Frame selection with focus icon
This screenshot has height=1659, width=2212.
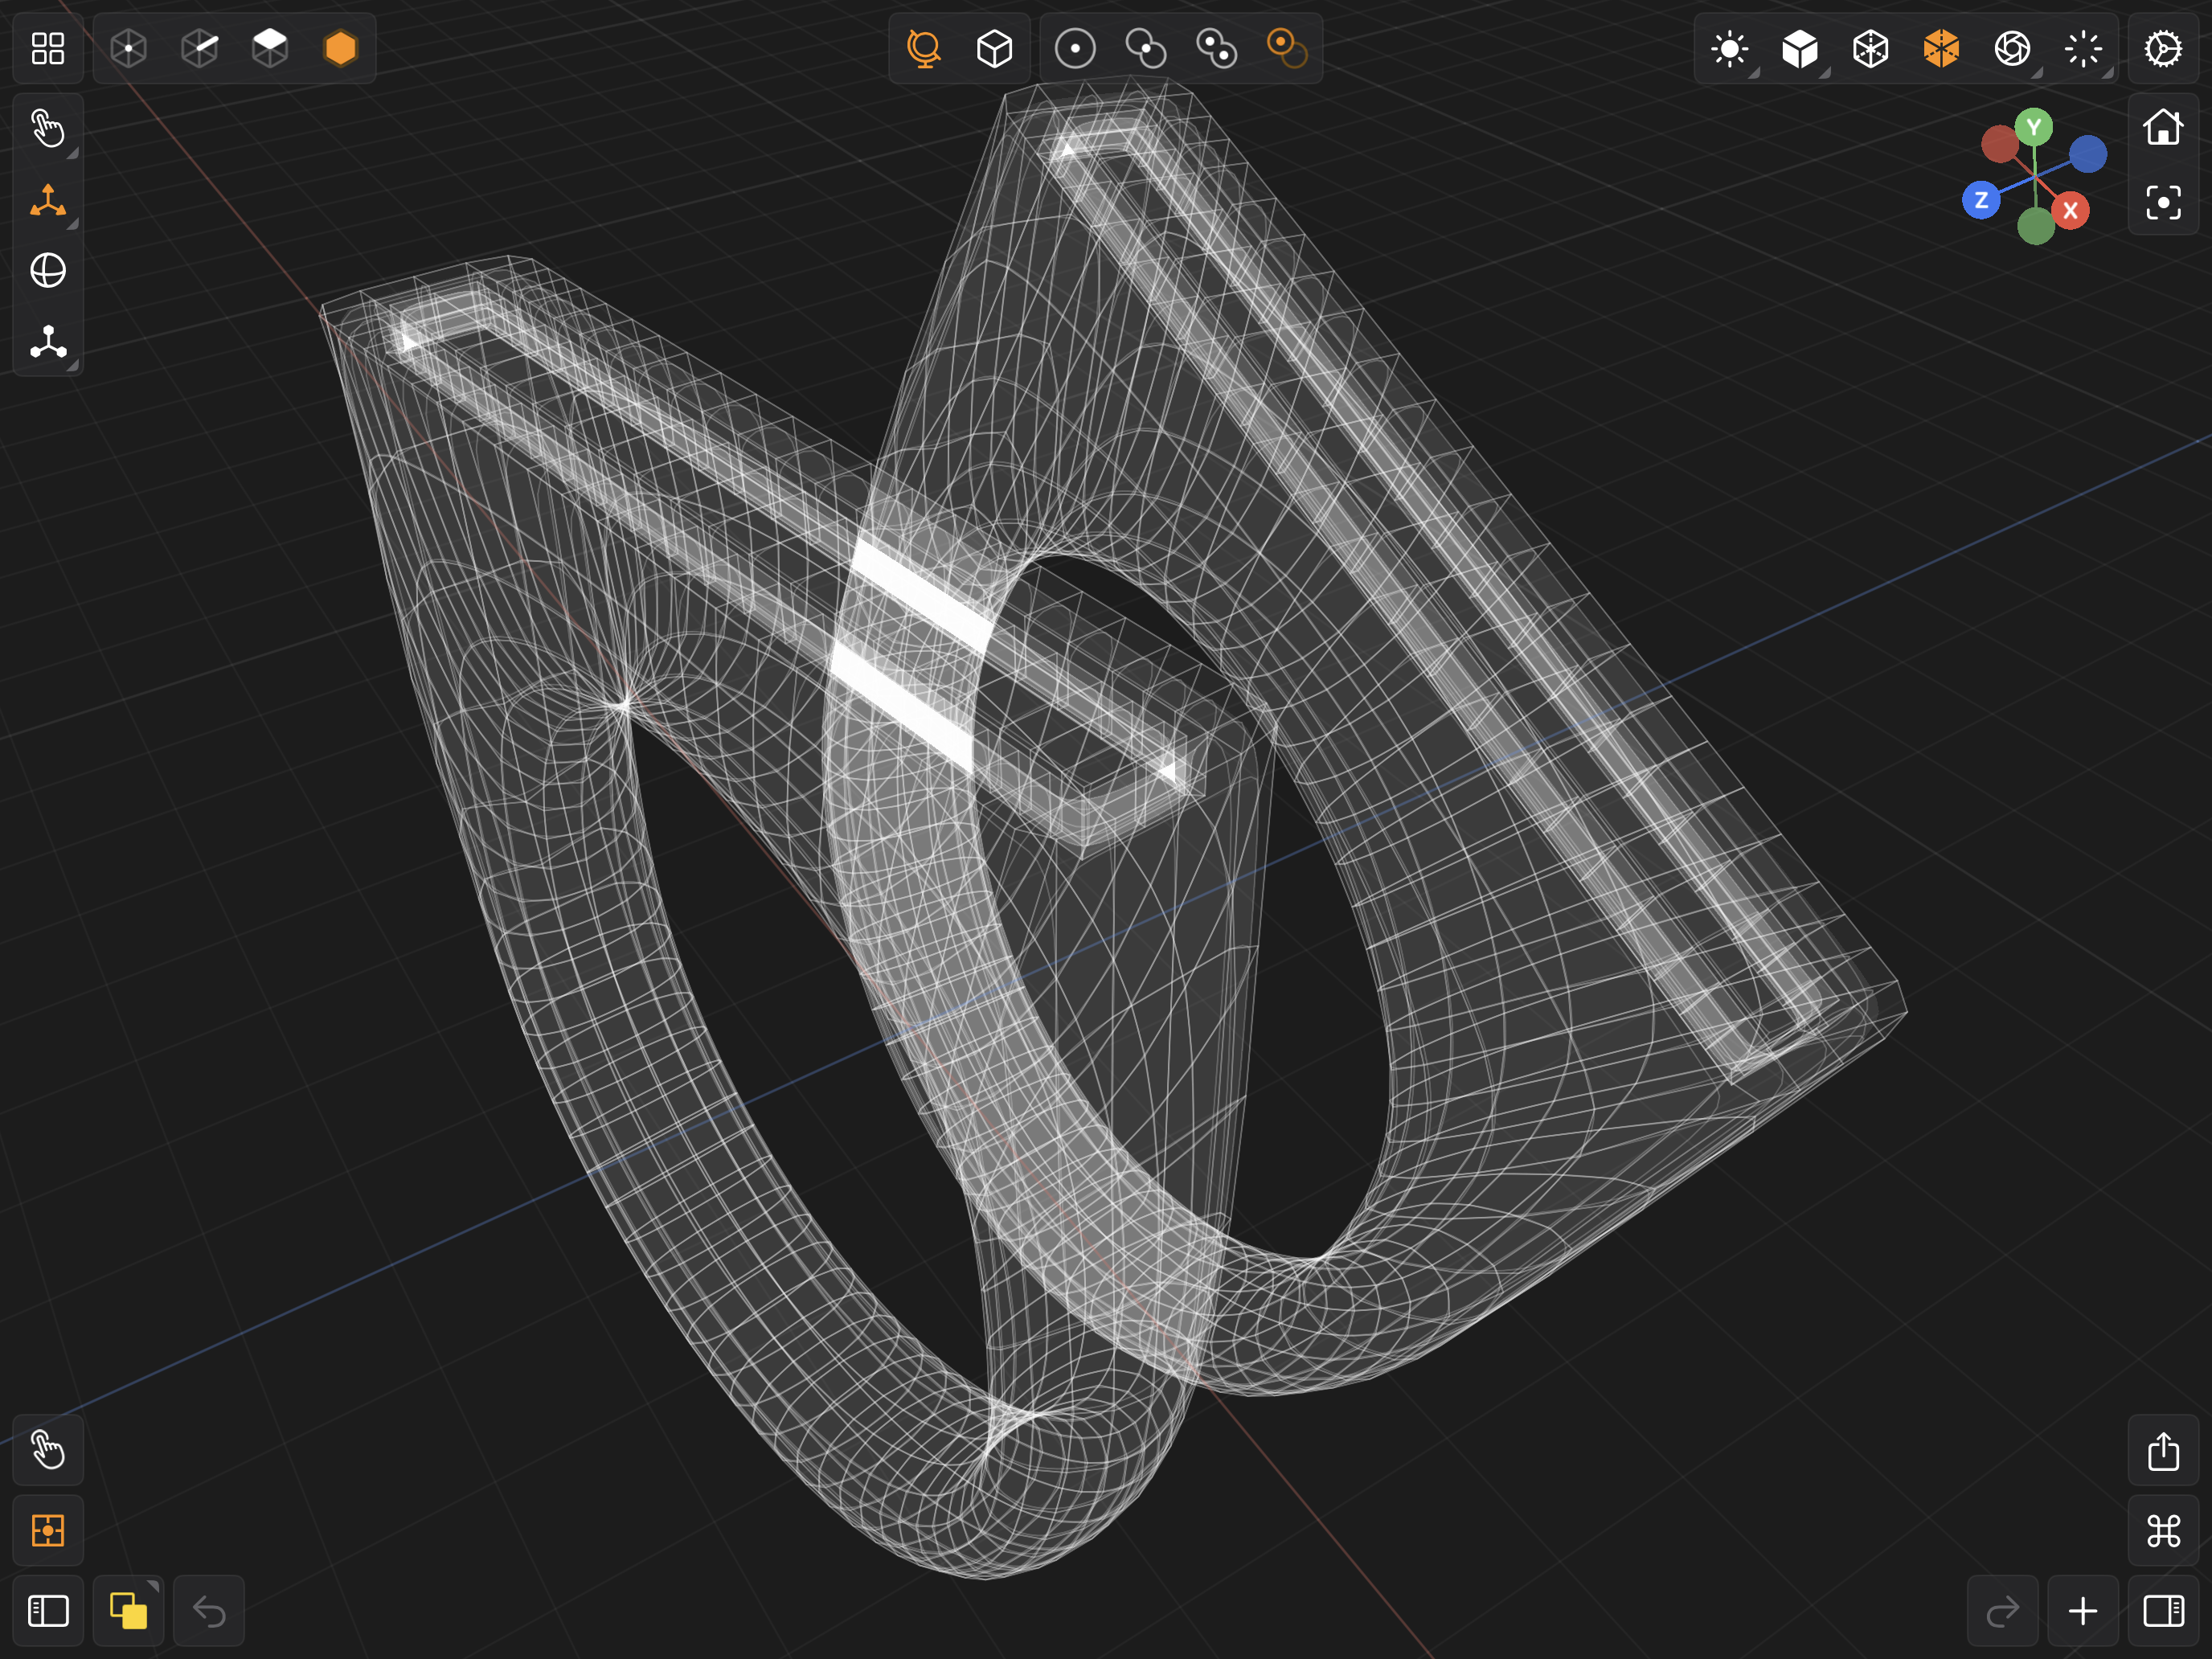click(x=2163, y=203)
